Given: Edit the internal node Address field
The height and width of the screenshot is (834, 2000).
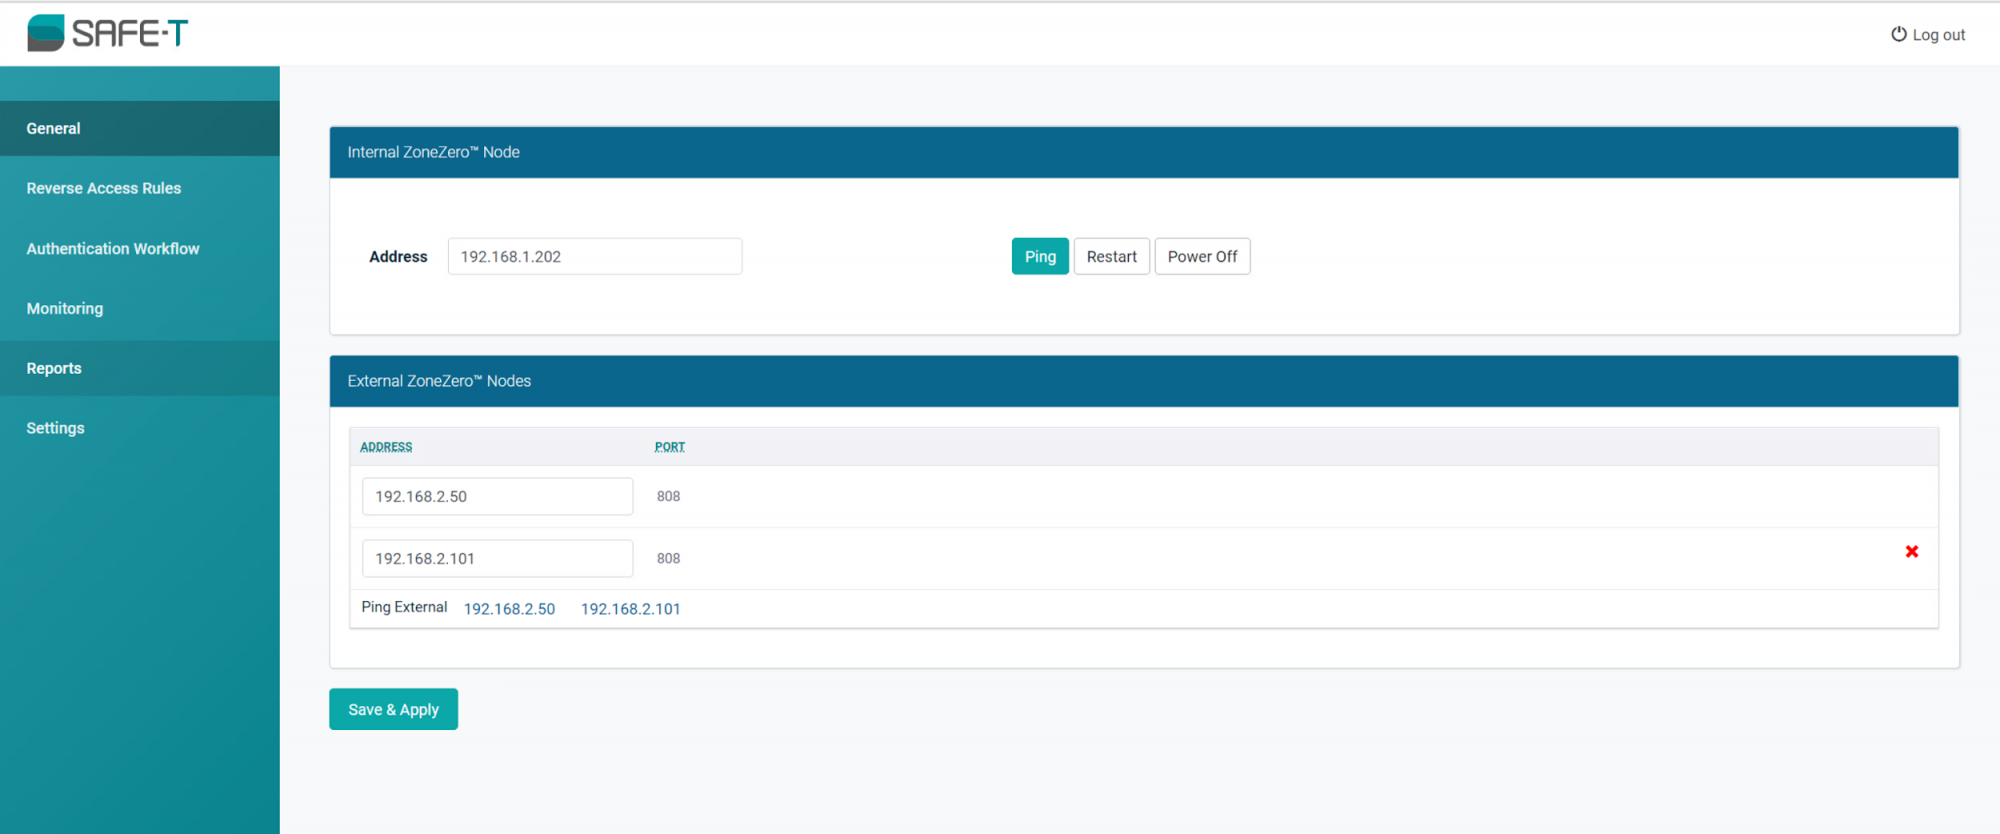Looking at the screenshot, I should click(595, 256).
